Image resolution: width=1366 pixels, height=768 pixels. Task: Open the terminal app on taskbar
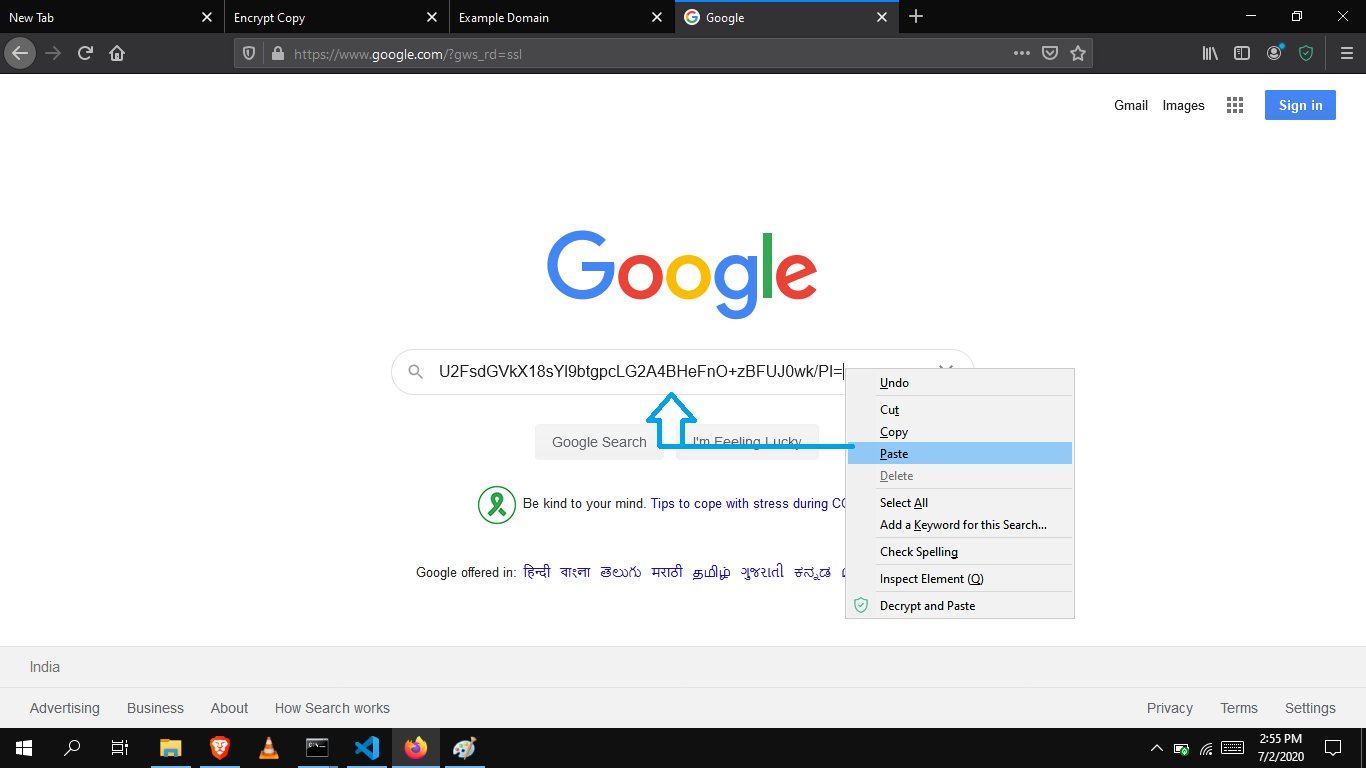coord(317,748)
